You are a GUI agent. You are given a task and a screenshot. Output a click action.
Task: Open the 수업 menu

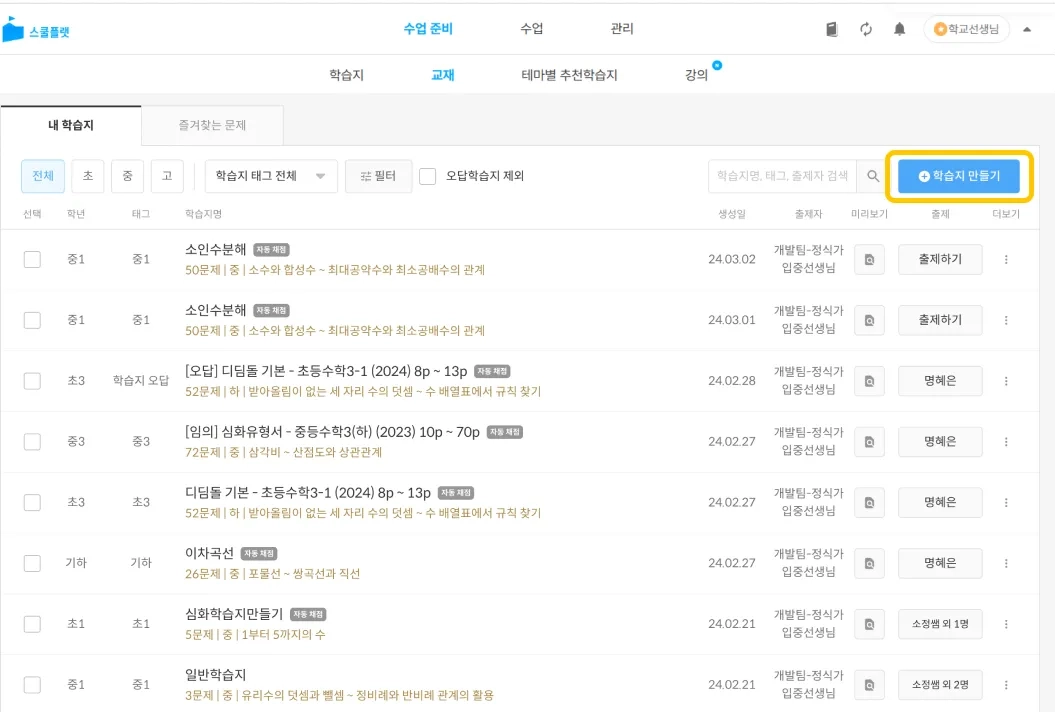(x=532, y=29)
